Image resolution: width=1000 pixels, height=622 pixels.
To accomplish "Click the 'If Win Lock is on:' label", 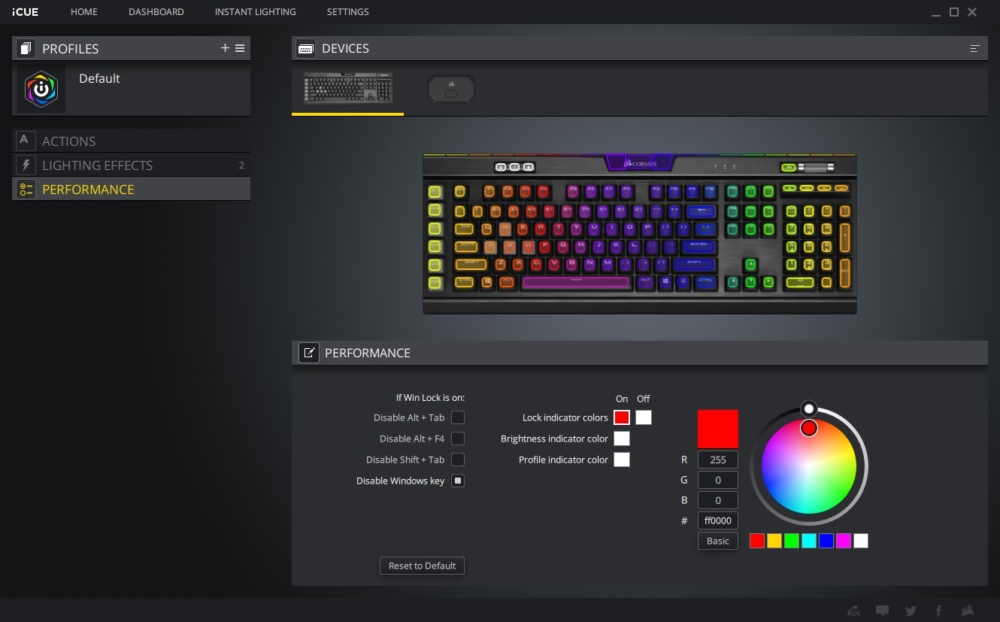I will coord(430,397).
